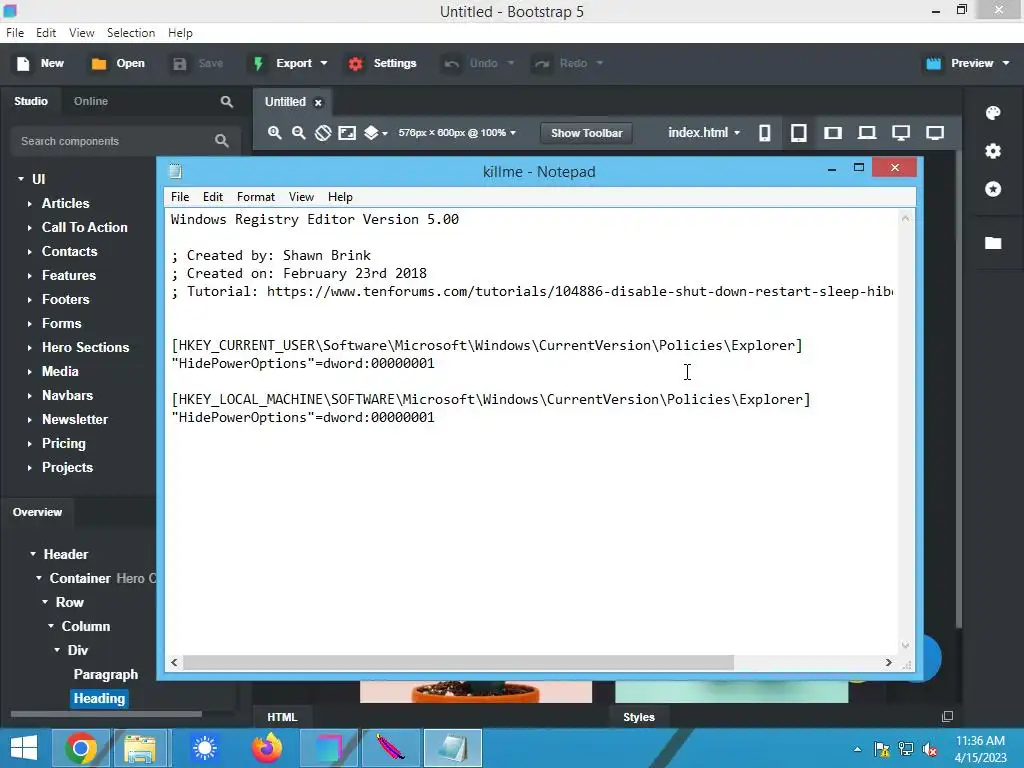The width and height of the screenshot is (1024, 768).
Task: Click the magnifier in Search components field
Action: click(x=221, y=140)
